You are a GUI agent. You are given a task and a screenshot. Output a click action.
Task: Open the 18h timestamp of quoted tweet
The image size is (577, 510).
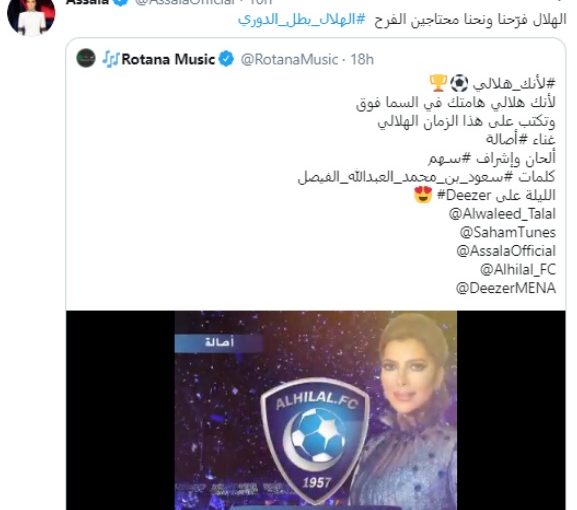pyautogui.click(x=362, y=59)
